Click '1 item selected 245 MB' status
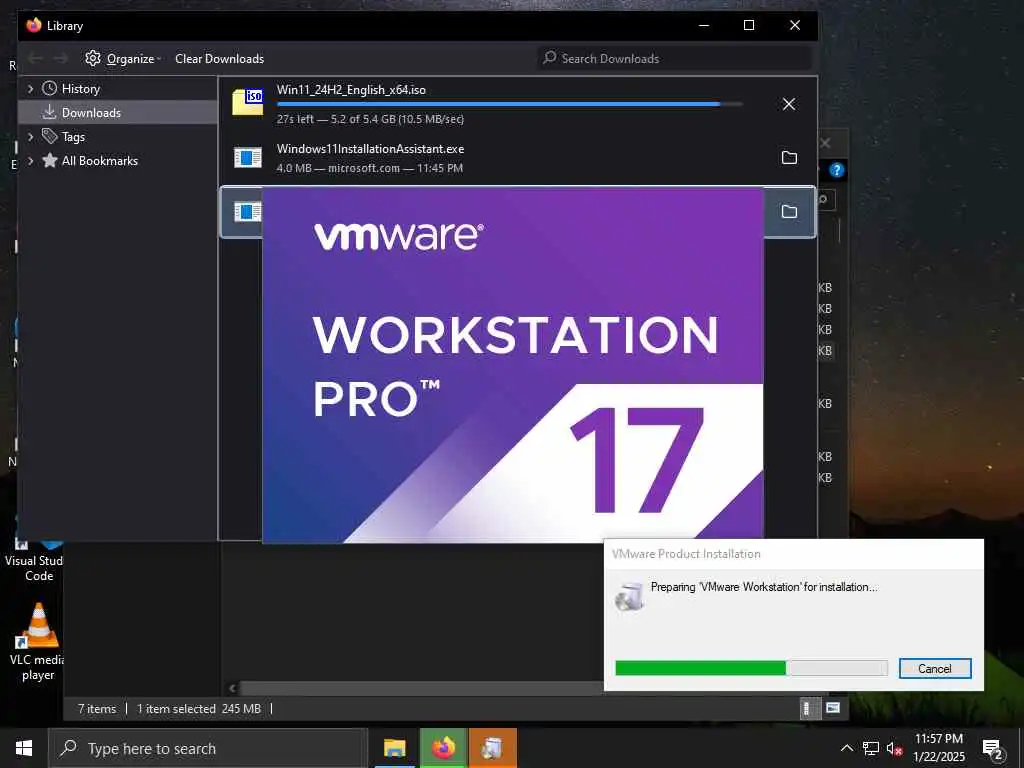Viewport: 1024px width, 768px height. [x=199, y=709]
